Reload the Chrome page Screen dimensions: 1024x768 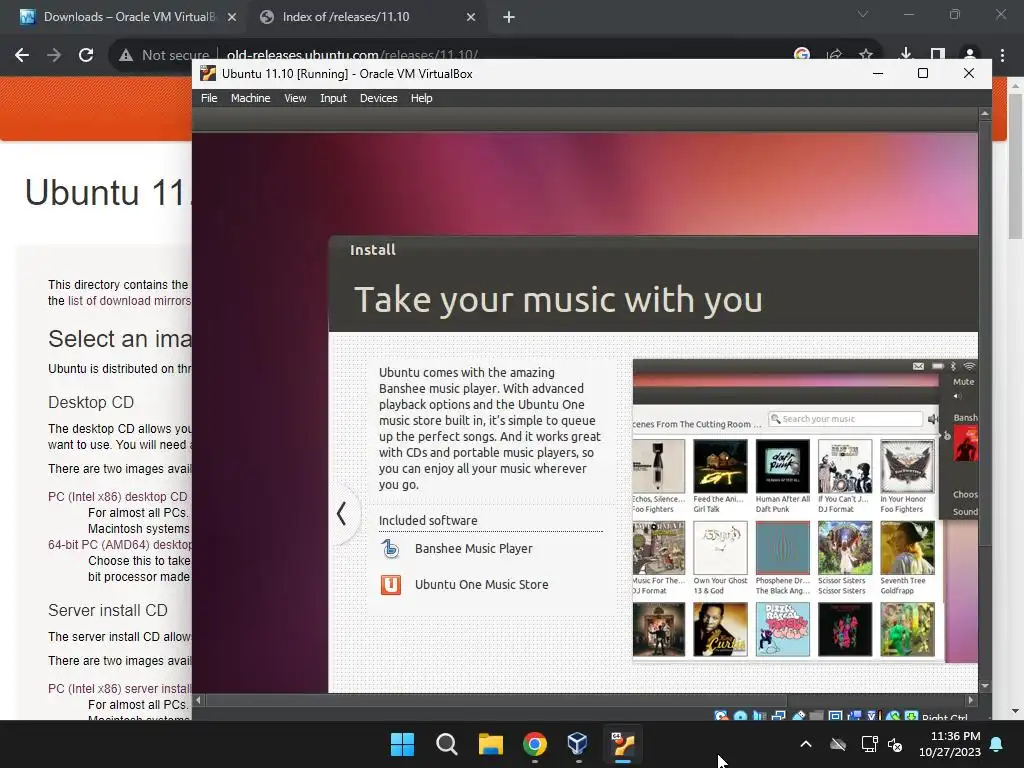(x=86, y=55)
